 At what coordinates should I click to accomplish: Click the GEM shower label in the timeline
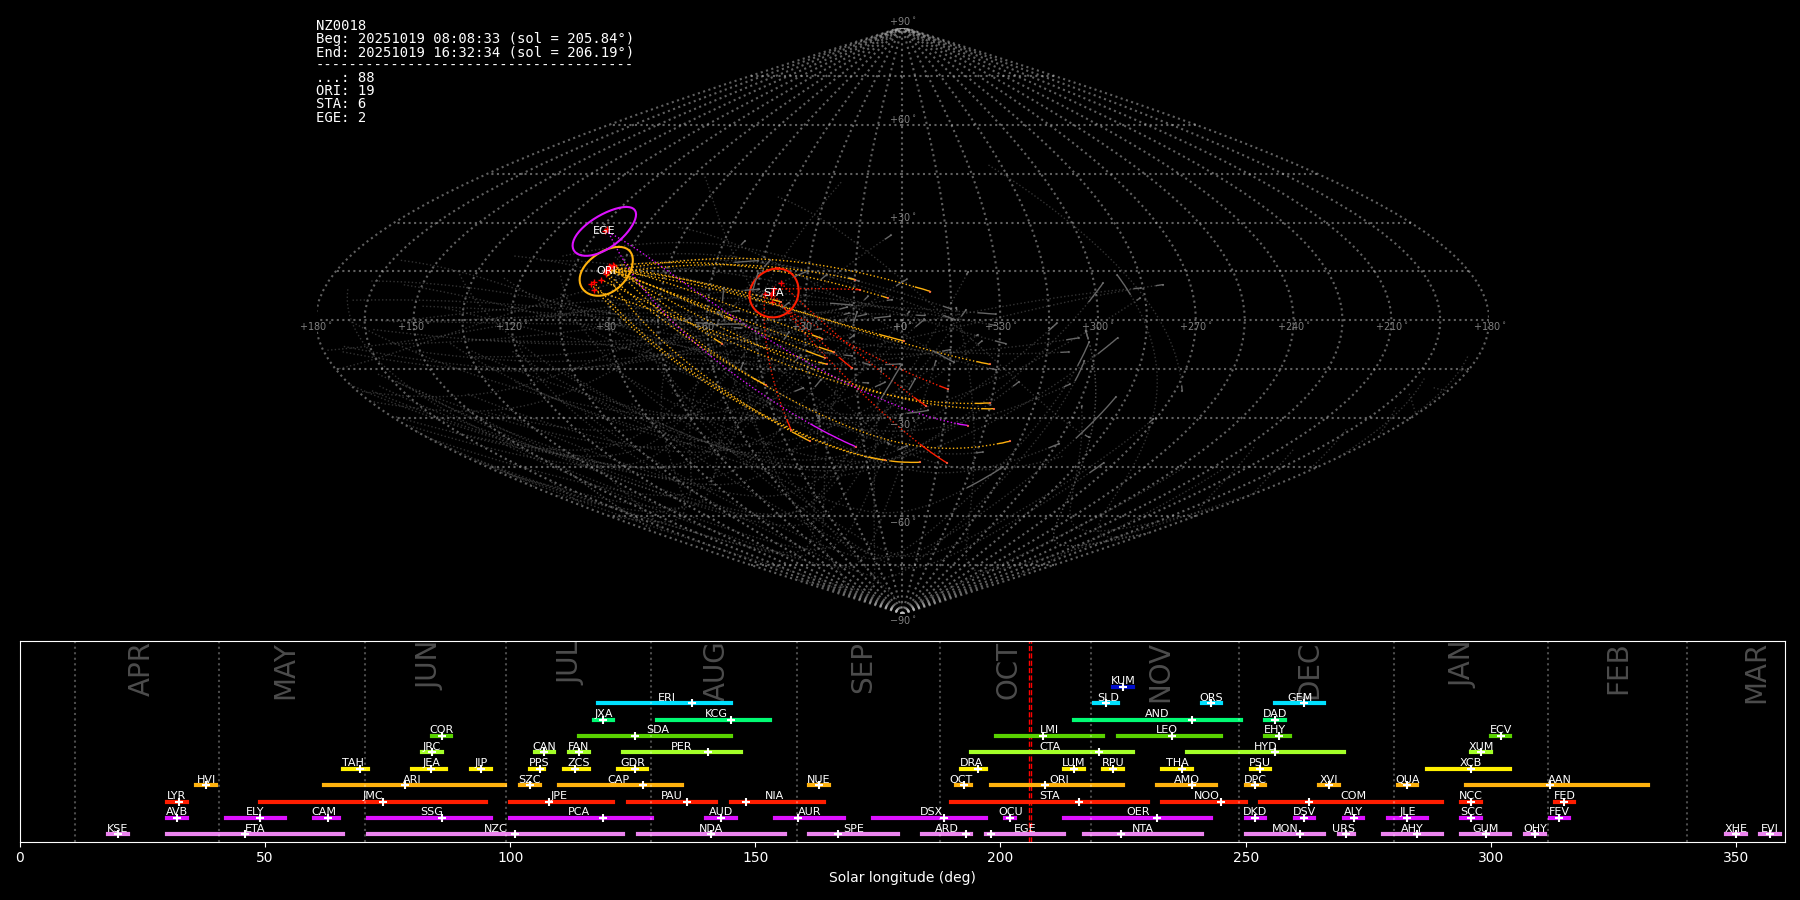tap(1300, 698)
